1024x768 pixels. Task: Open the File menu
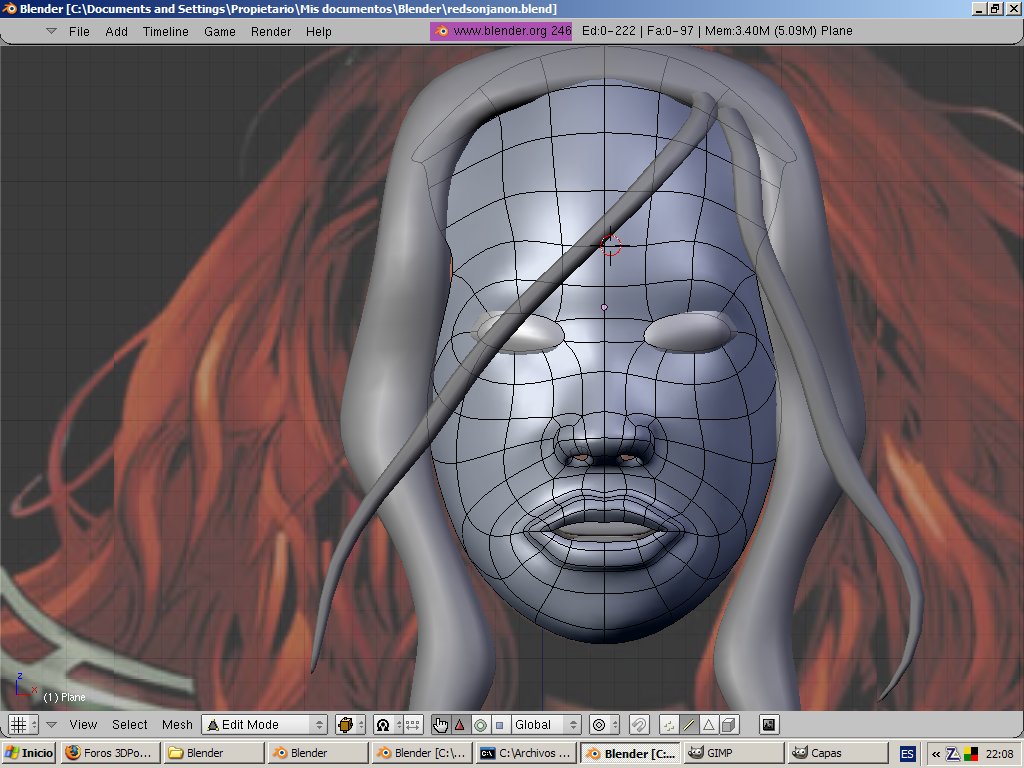tap(79, 31)
